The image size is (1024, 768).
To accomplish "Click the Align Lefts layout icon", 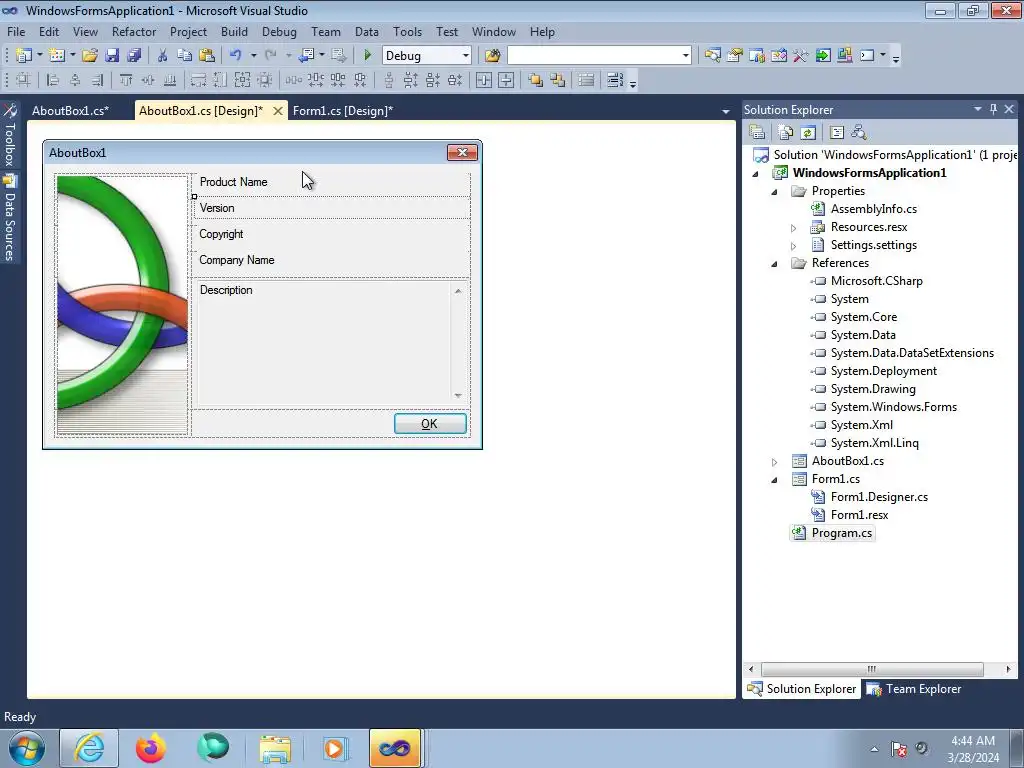I will (x=53, y=80).
